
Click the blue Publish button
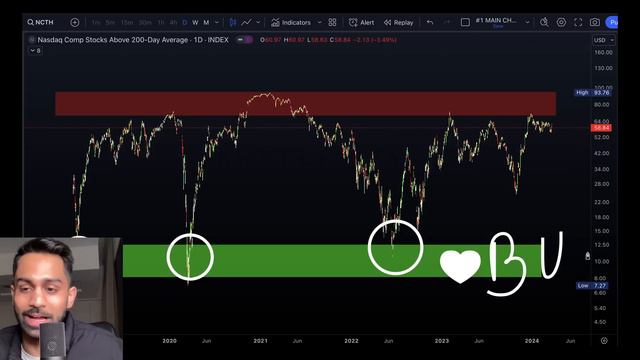click(x=612, y=22)
